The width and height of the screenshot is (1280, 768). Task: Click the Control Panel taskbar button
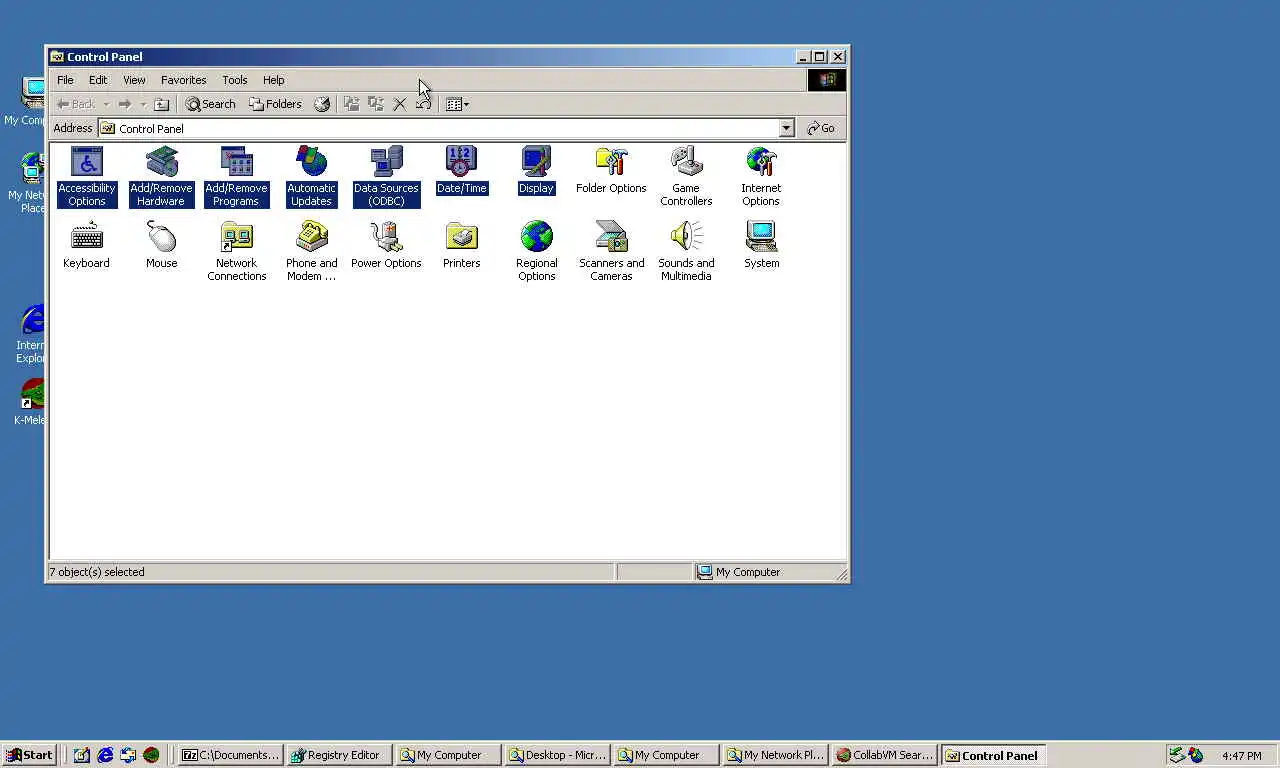pos(994,755)
